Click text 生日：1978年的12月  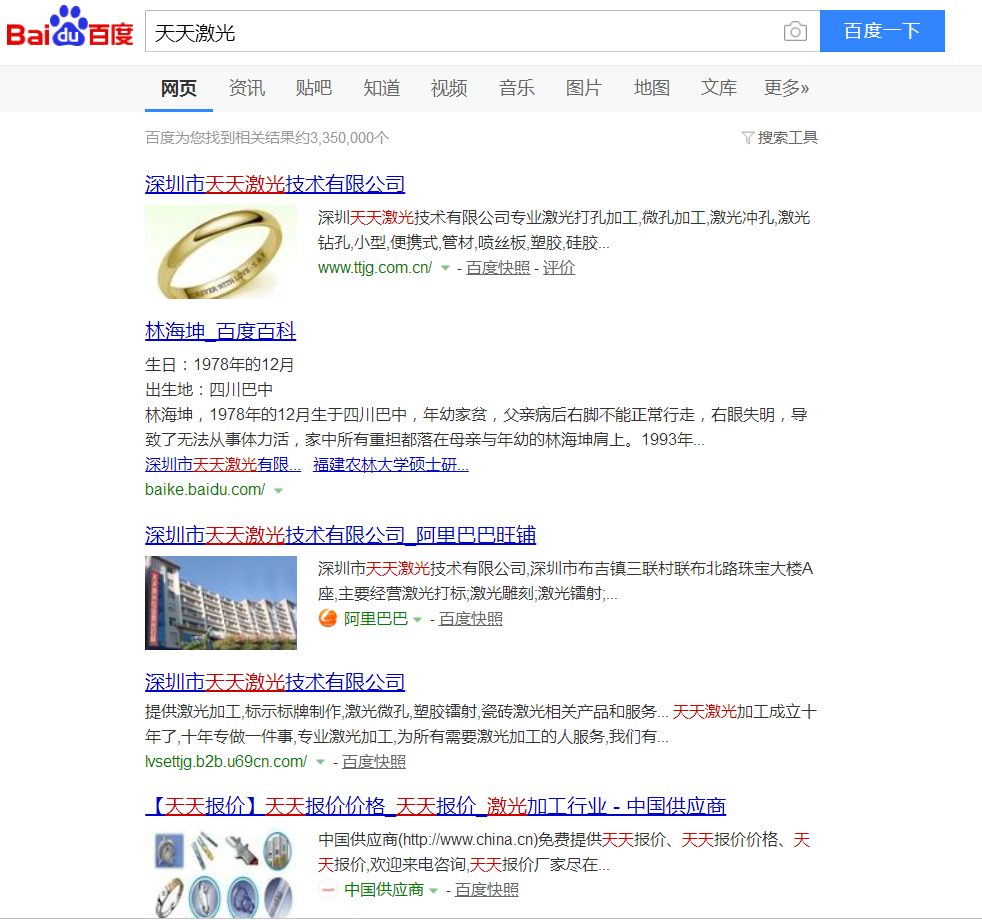(x=220, y=364)
